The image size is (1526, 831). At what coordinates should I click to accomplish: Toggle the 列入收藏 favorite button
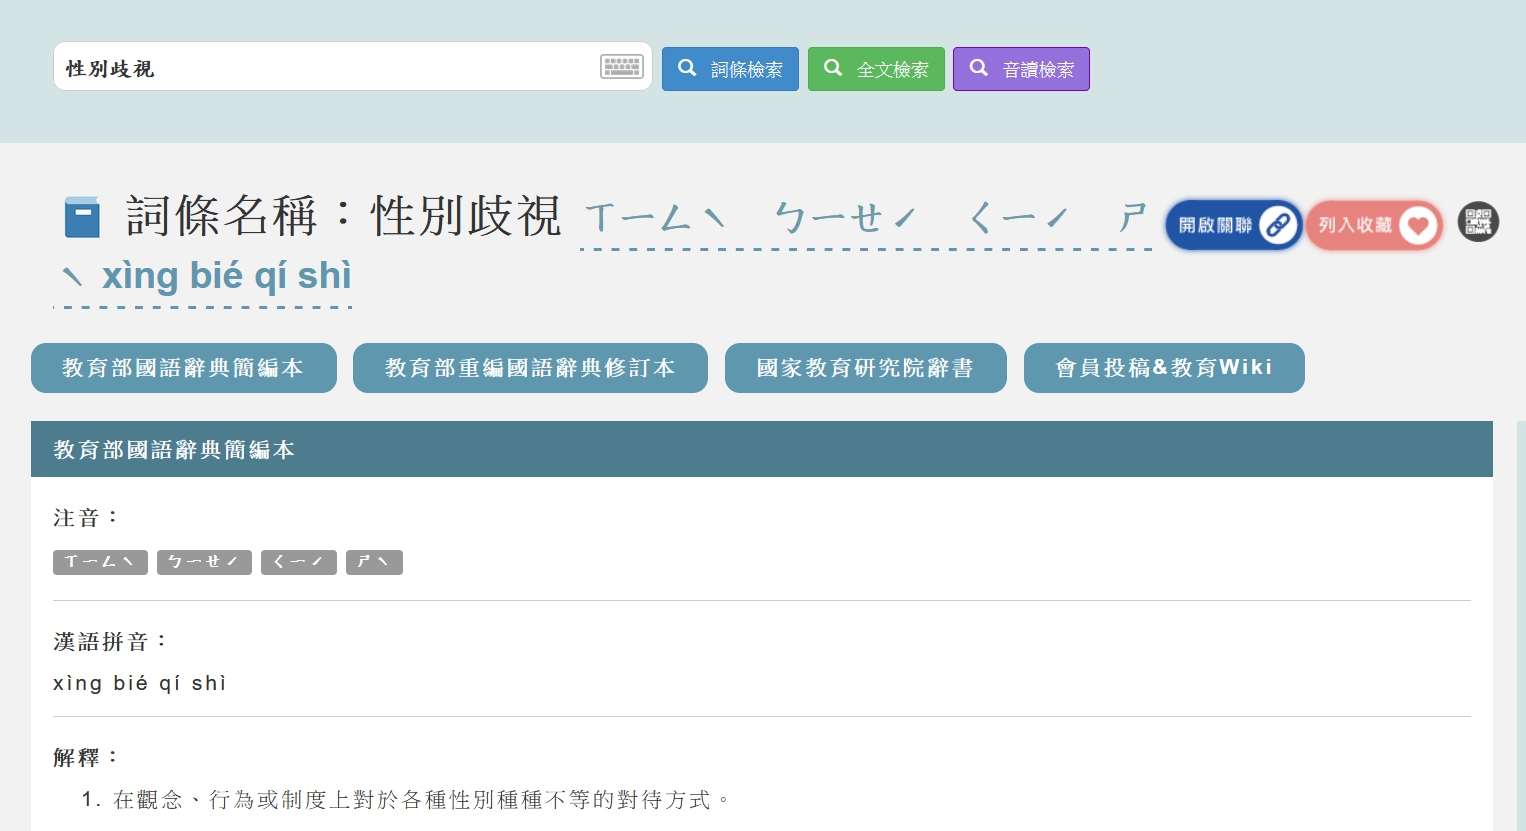(x=1374, y=225)
